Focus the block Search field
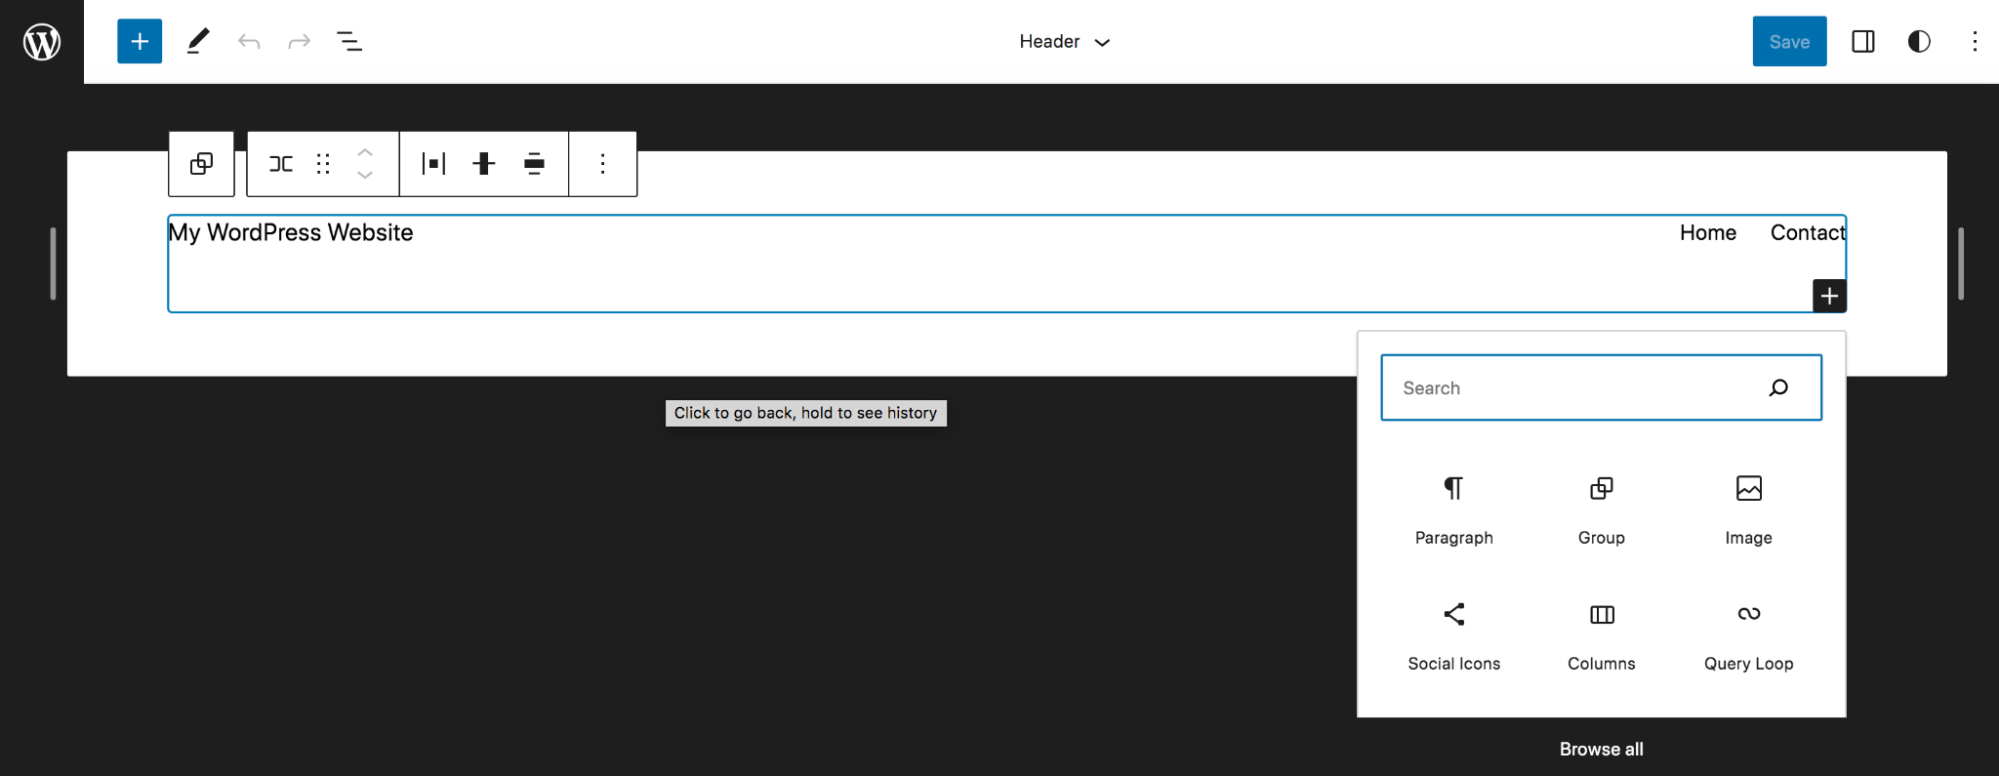1999x776 pixels. point(1601,387)
